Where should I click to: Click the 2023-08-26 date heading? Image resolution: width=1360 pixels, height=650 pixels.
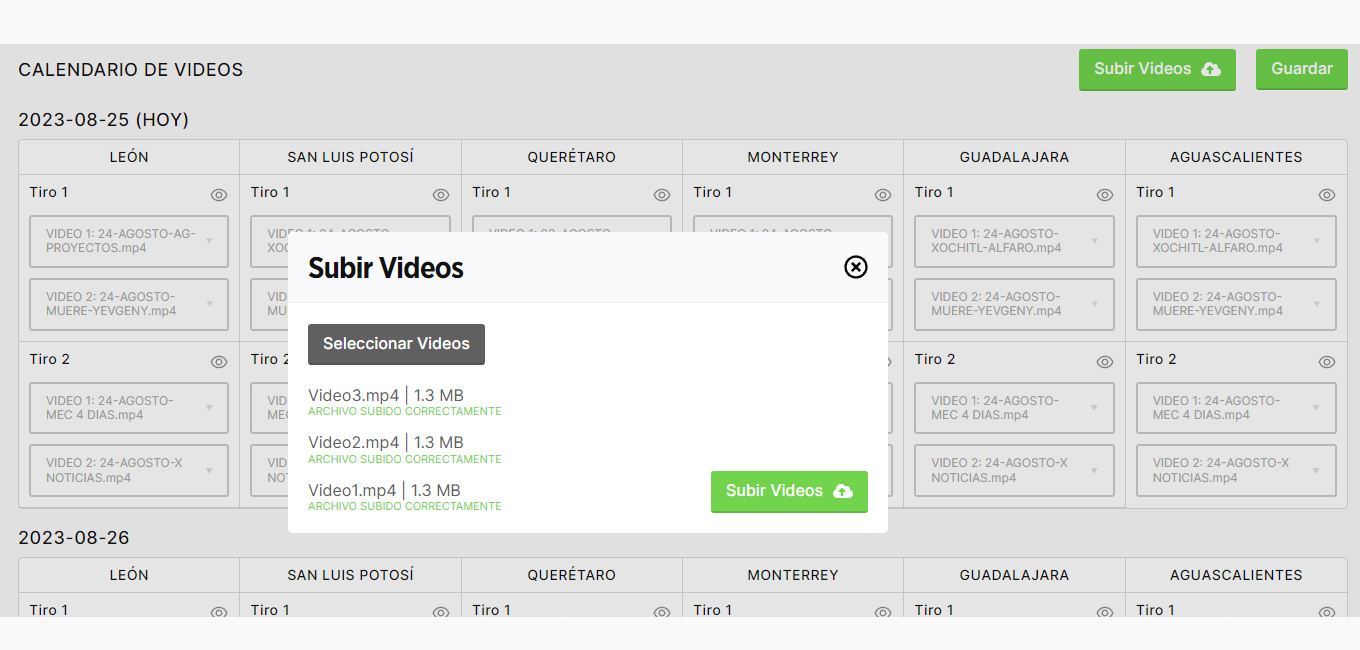coord(74,538)
